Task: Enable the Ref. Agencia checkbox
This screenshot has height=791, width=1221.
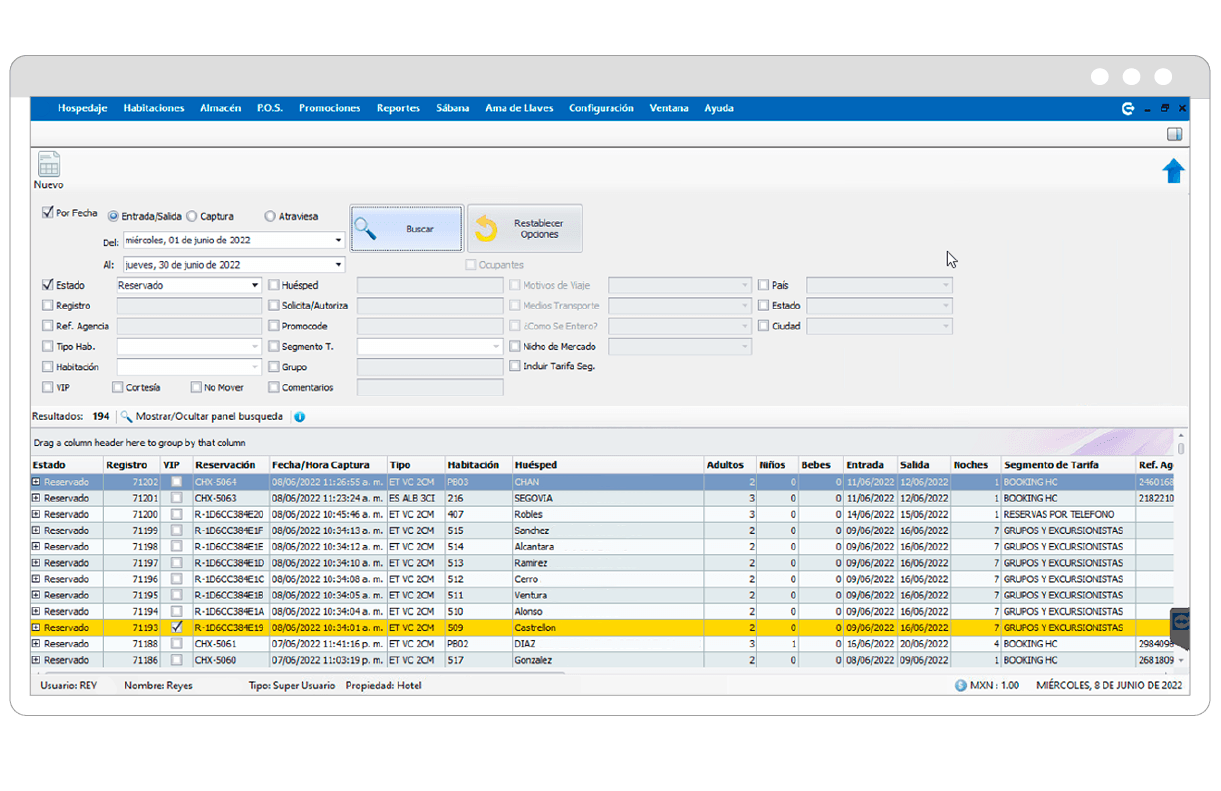Action: (x=48, y=326)
